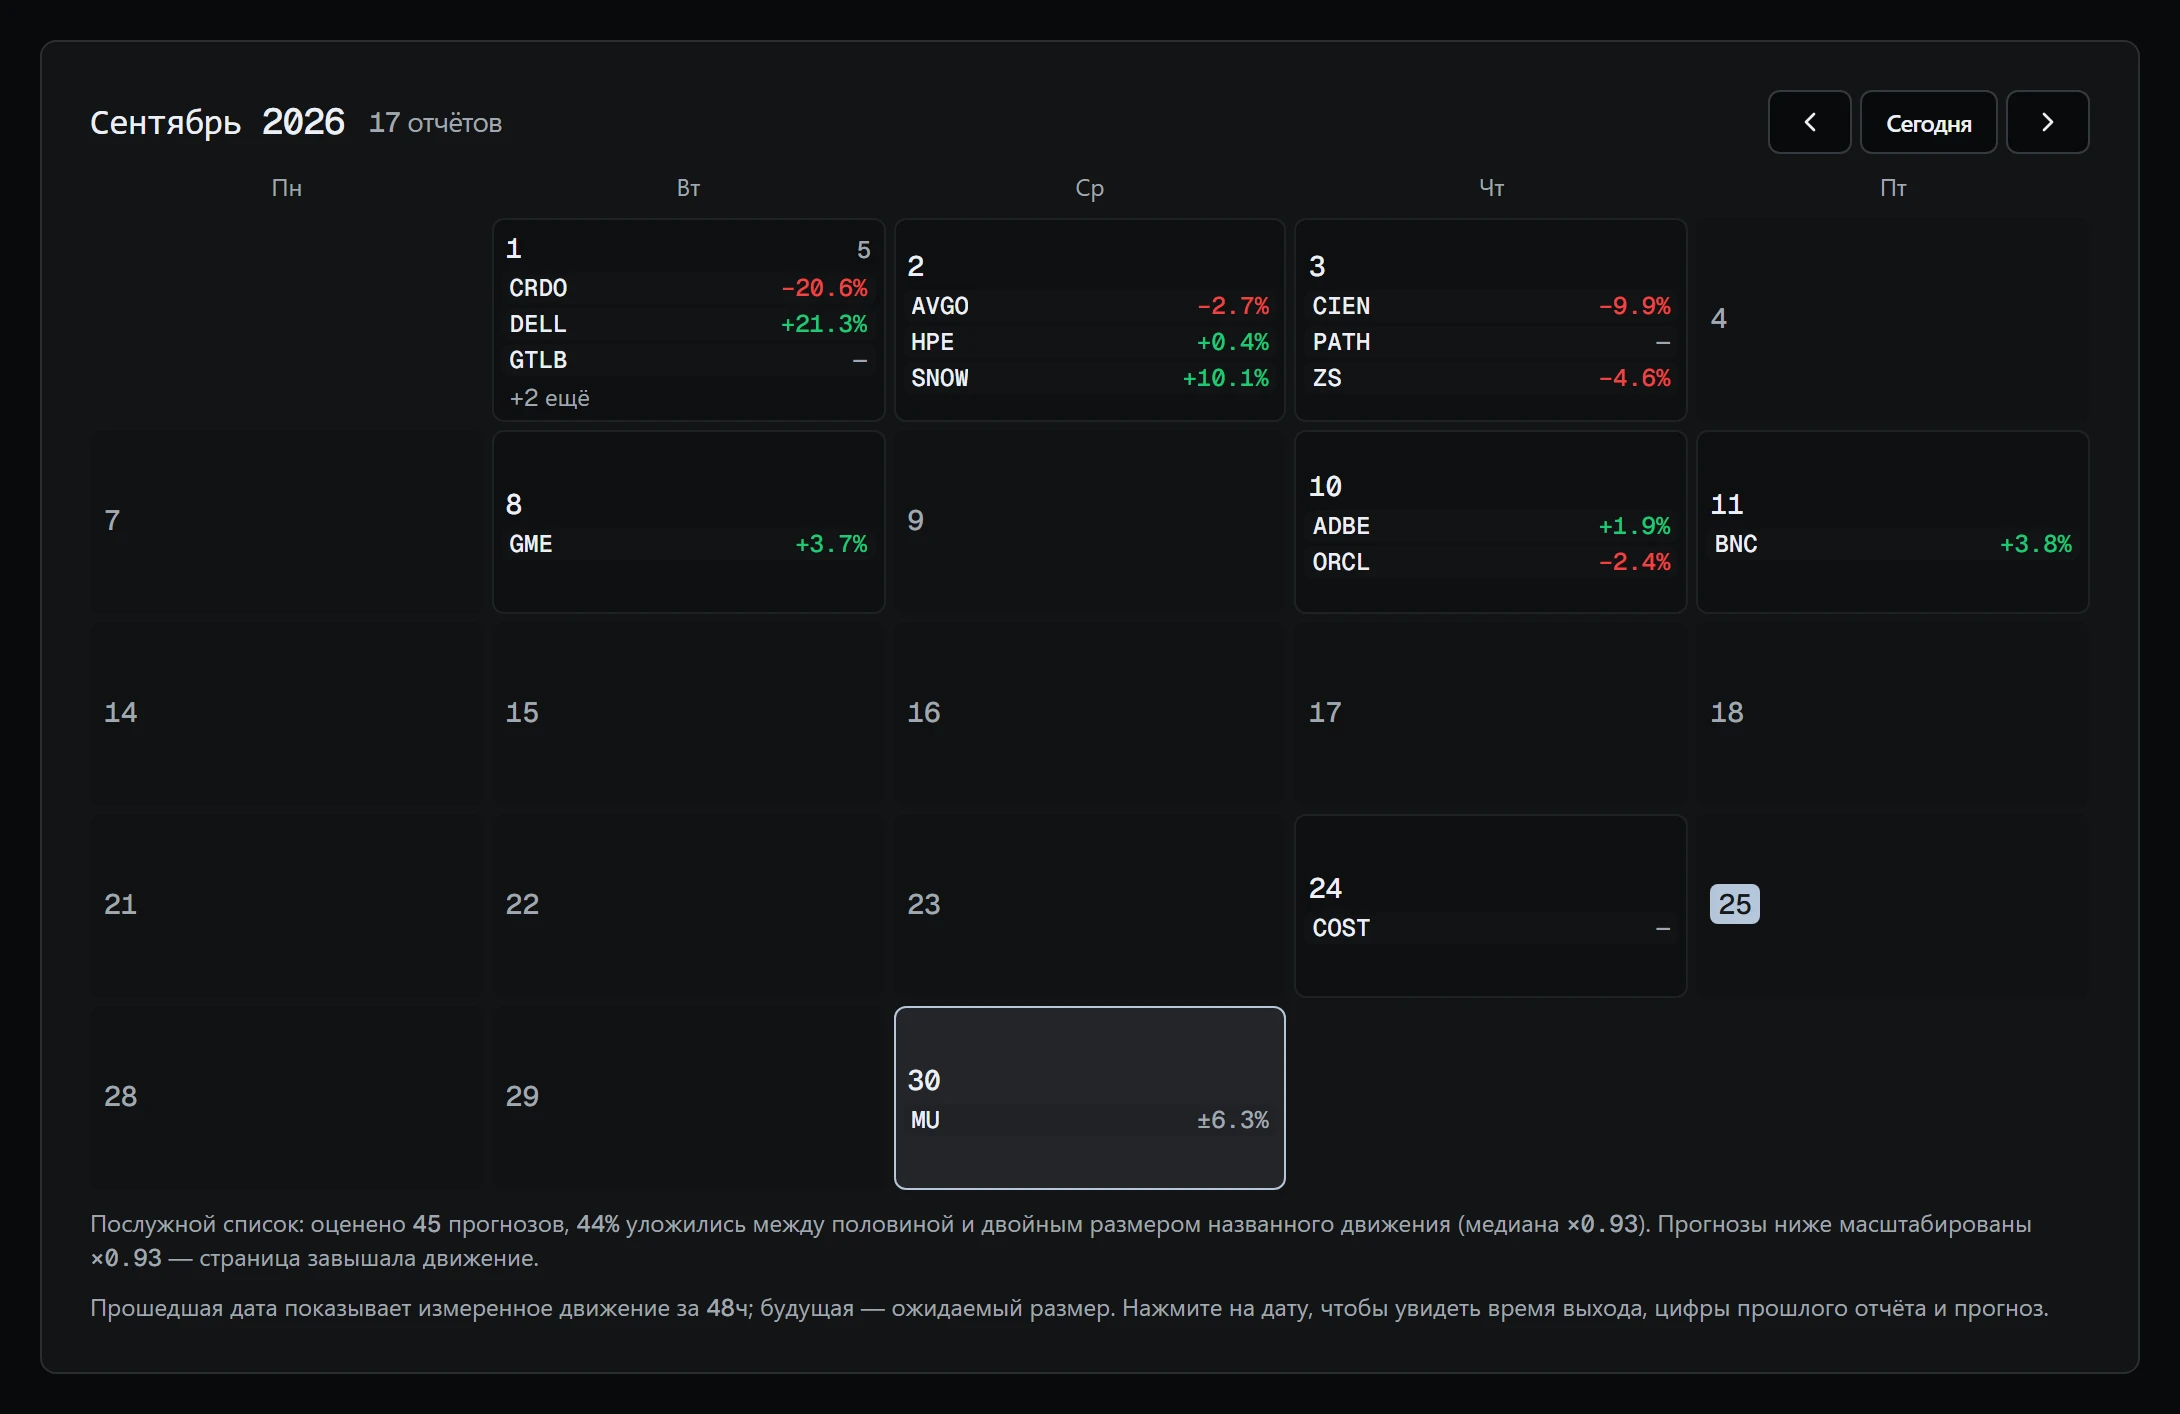The height and width of the screenshot is (1414, 2180).
Task: Select the HPE +0.4% row
Action: pos(1089,342)
